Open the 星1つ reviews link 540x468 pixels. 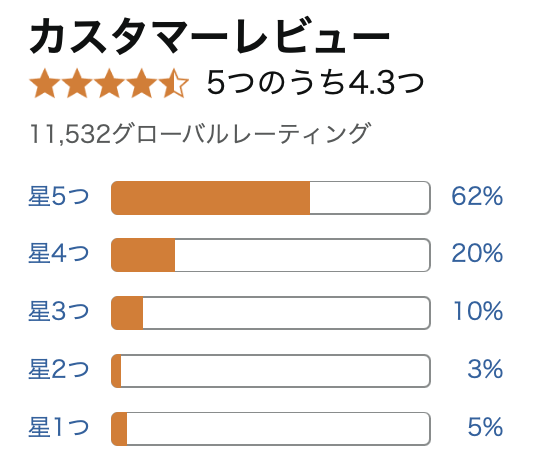pos(59,427)
